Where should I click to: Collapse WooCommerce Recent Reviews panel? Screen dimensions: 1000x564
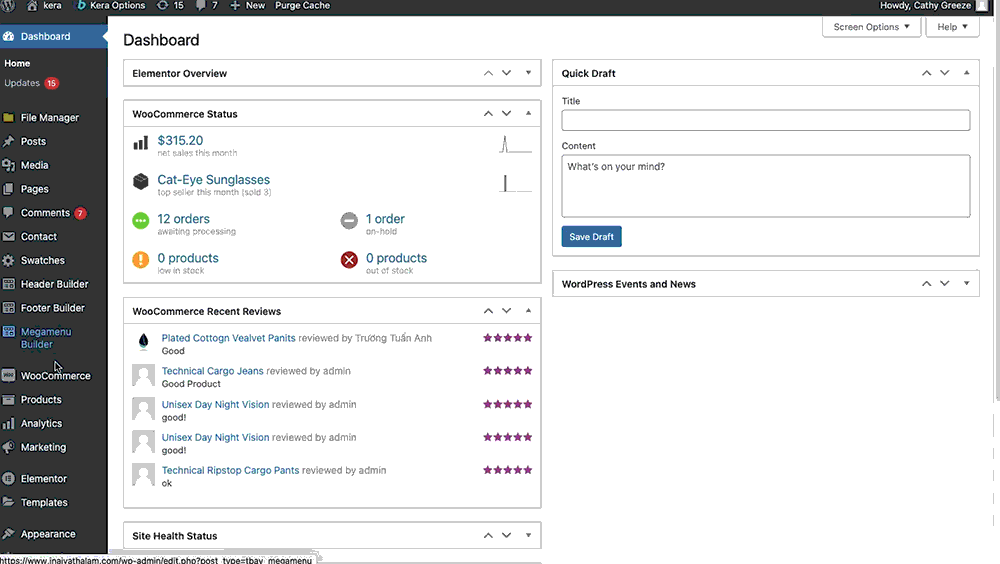coord(528,310)
